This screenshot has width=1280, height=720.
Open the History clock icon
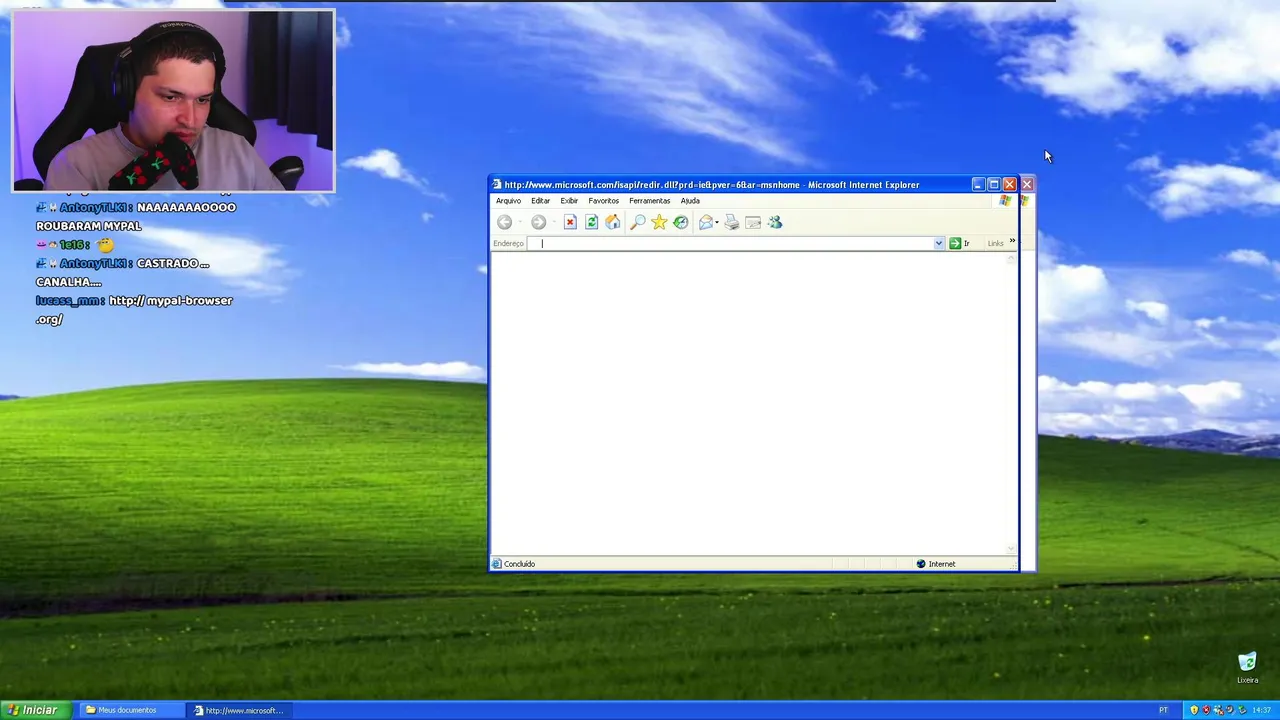click(x=681, y=222)
